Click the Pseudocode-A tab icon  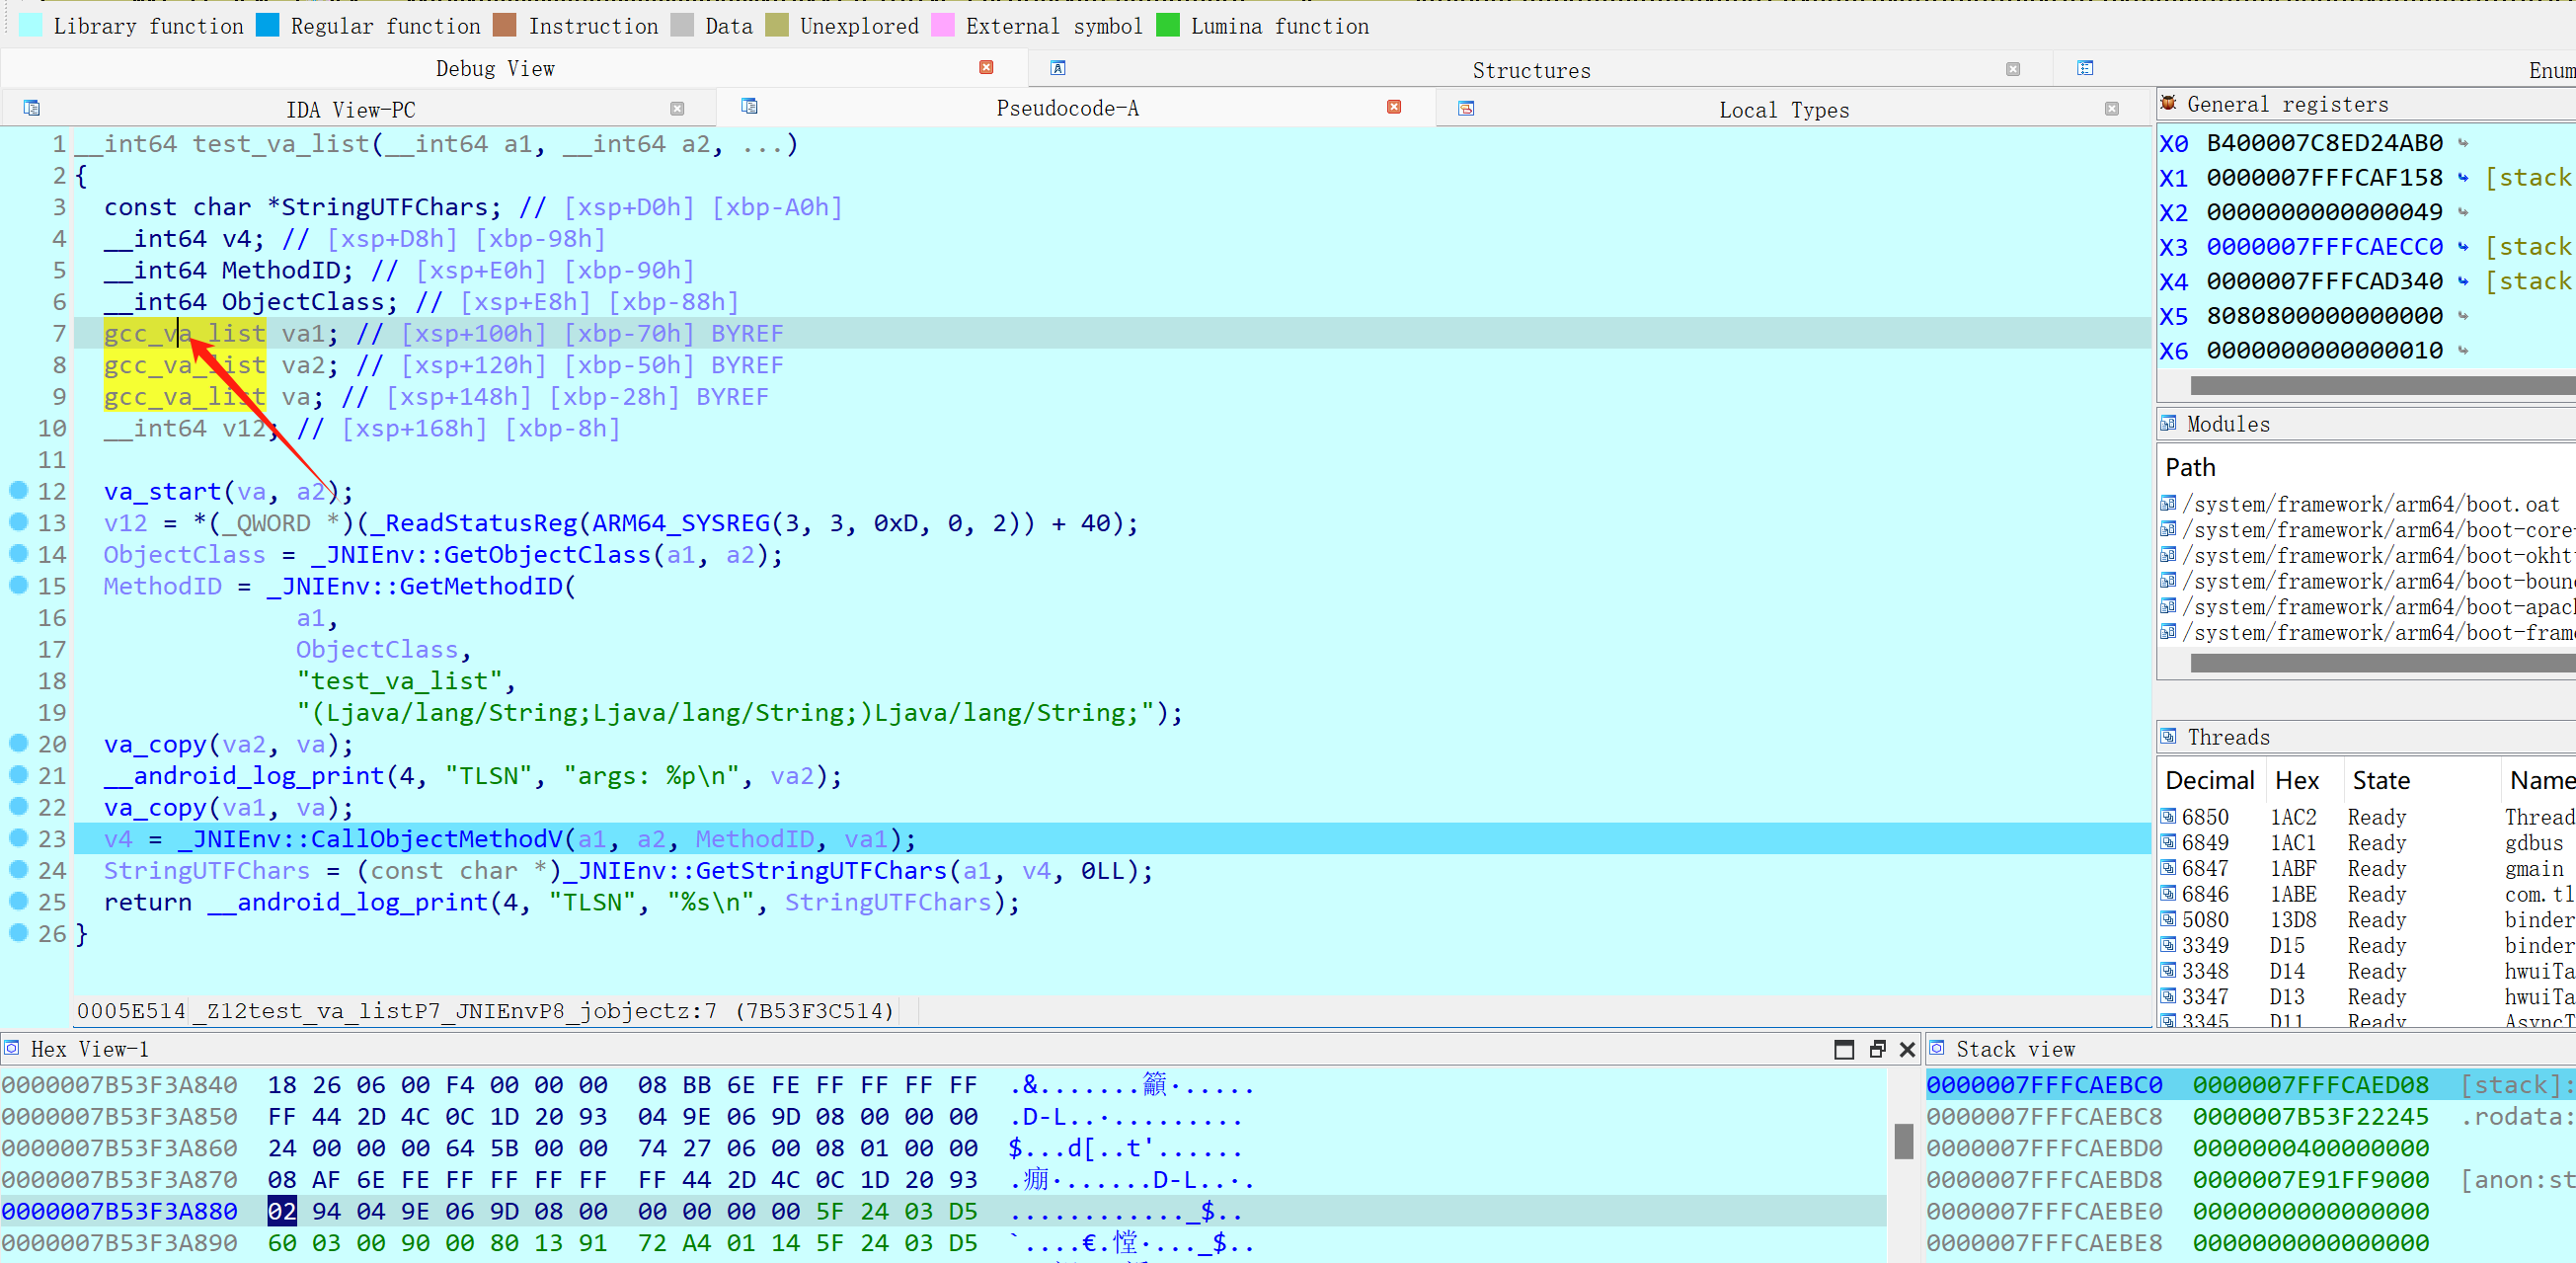pos(749,106)
